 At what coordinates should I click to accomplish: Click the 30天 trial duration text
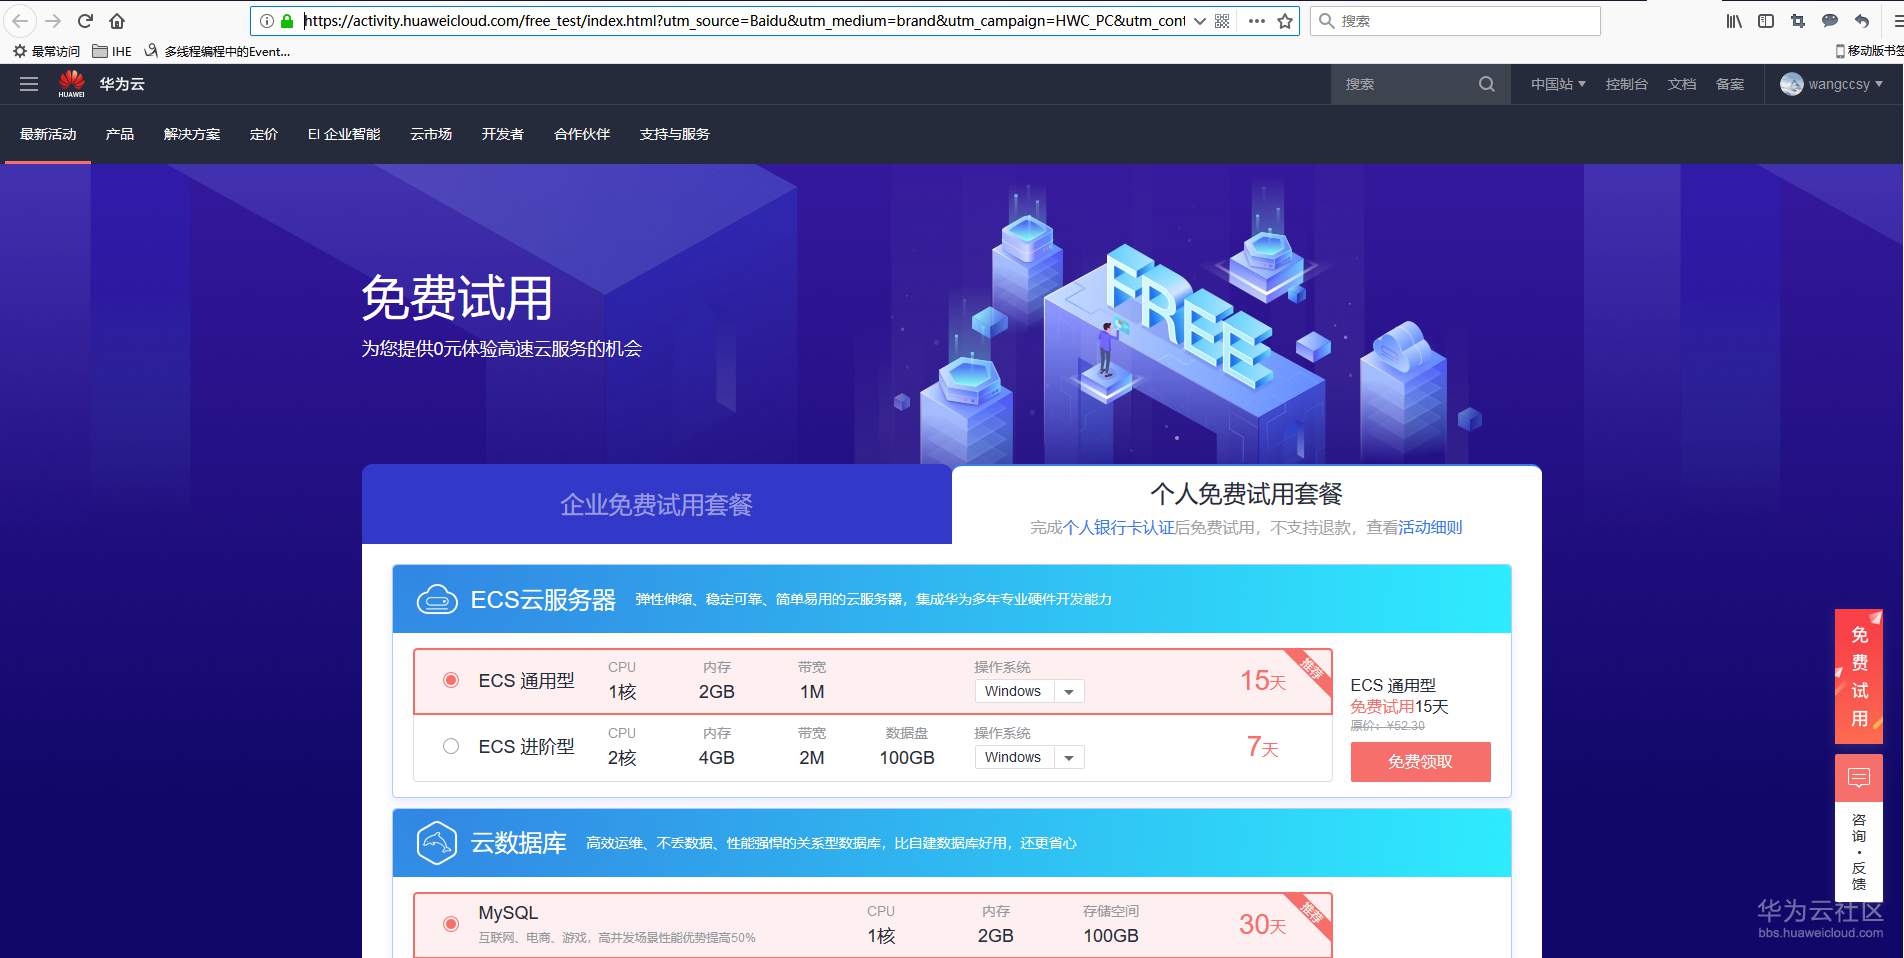[1263, 925]
